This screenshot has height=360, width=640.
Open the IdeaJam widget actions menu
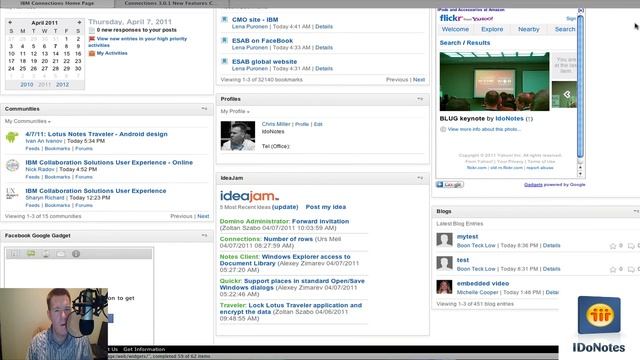(420, 178)
